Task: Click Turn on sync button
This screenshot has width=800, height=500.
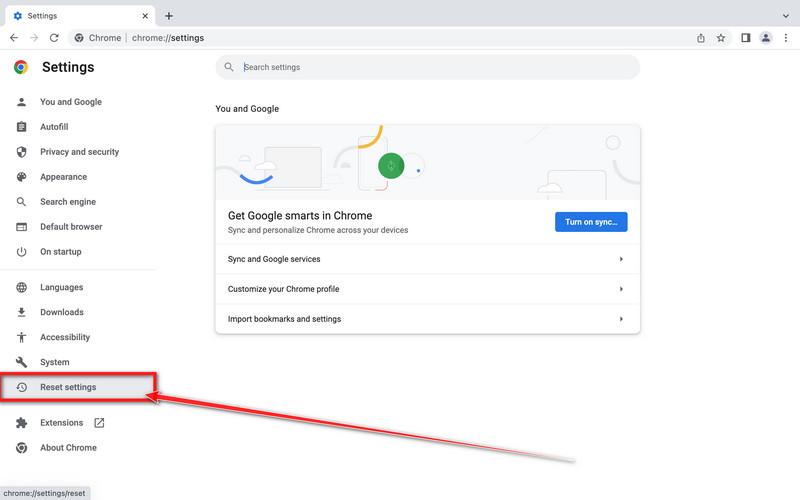Action: pos(591,222)
